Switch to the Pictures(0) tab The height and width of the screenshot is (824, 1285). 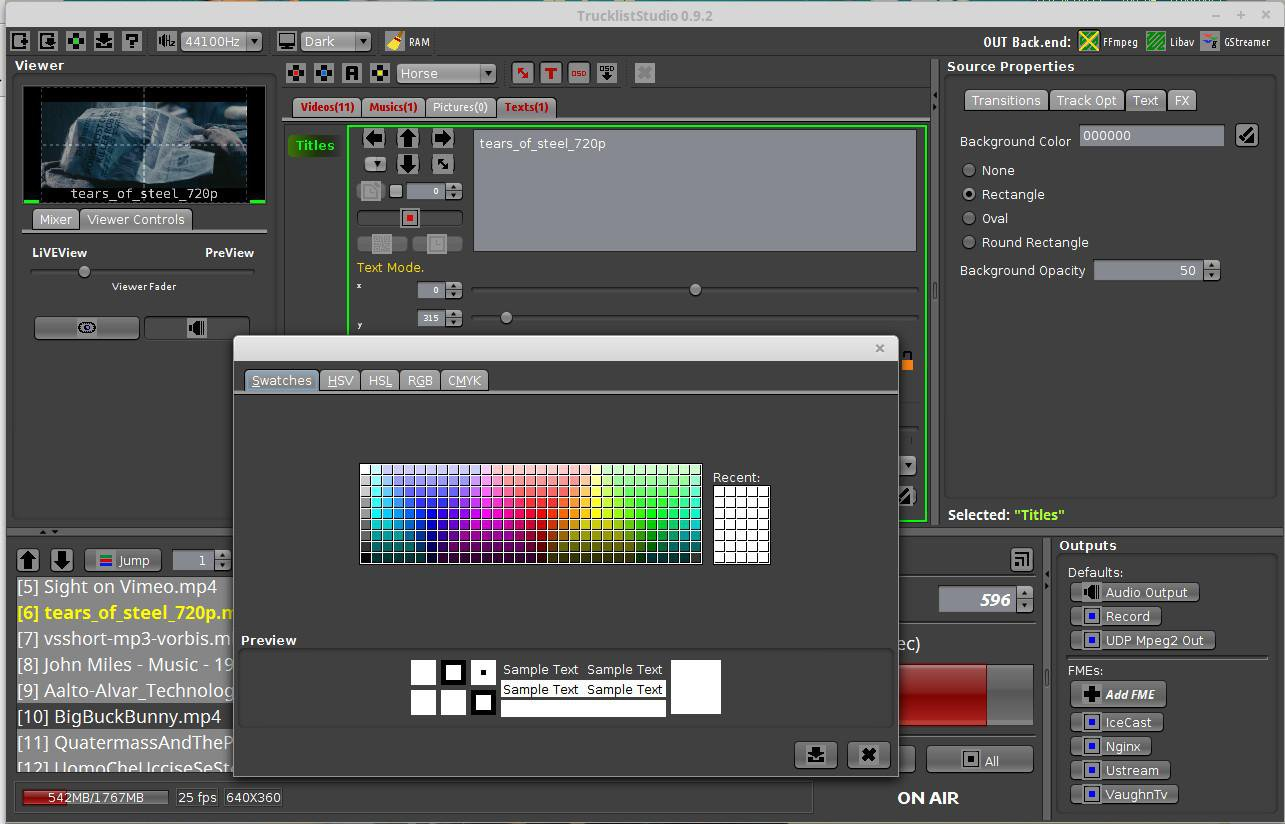[460, 107]
